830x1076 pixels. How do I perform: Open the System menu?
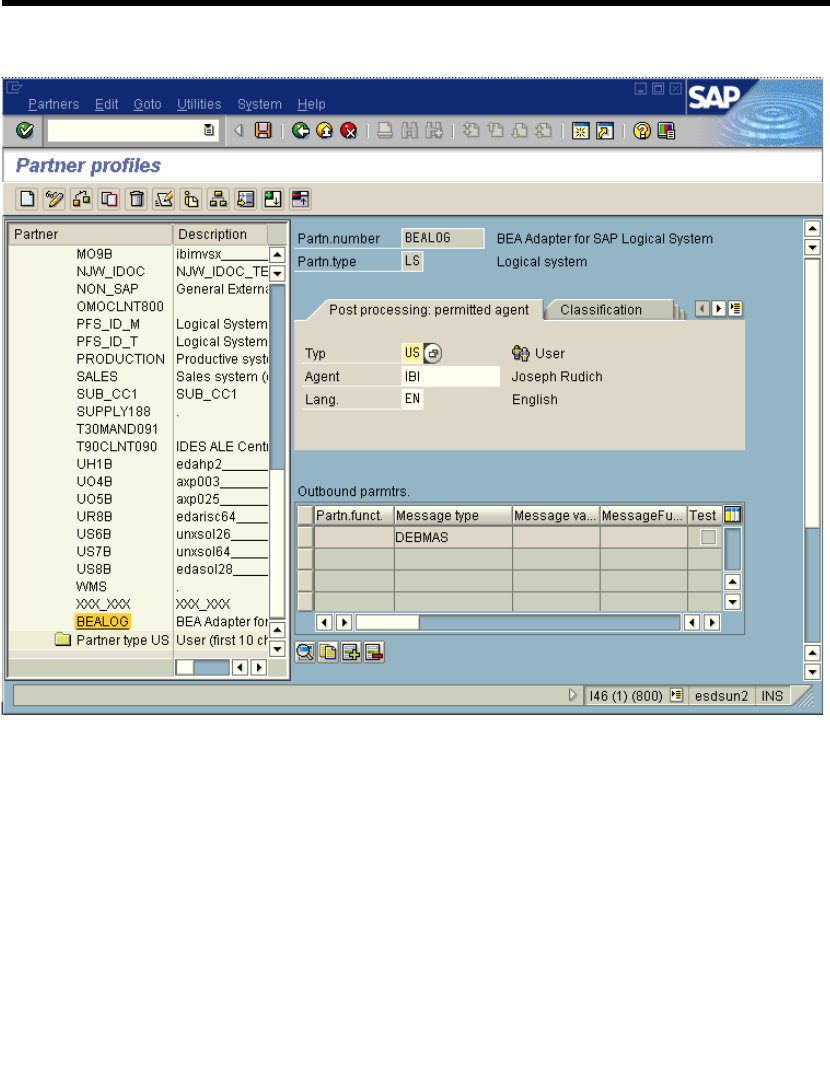pyautogui.click(x=259, y=104)
